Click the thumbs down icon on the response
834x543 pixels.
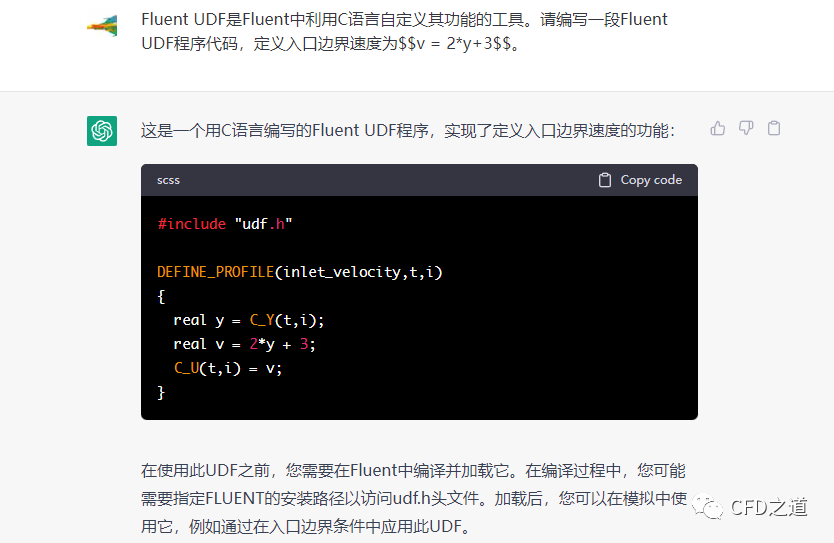pyautogui.click(x=746, y=128)
